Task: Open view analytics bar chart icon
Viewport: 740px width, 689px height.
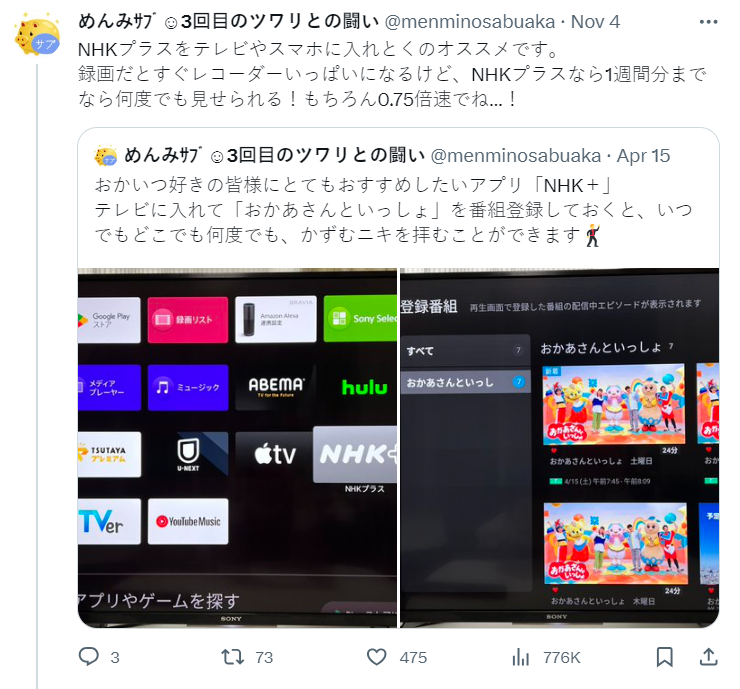Action: (x=521, y=657)
